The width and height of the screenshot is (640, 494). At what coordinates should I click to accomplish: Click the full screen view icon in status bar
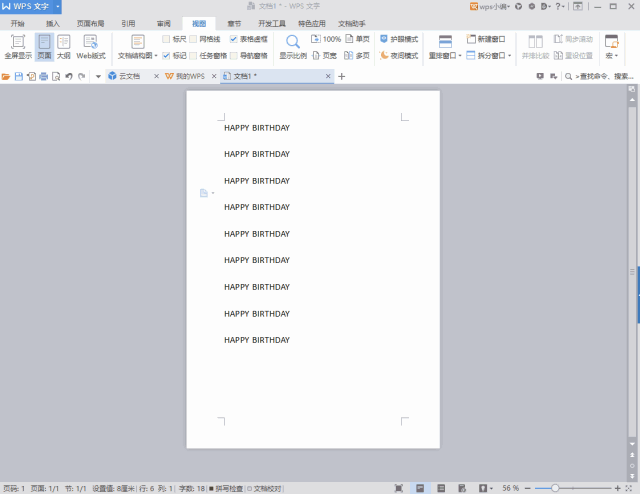point(399,488)
